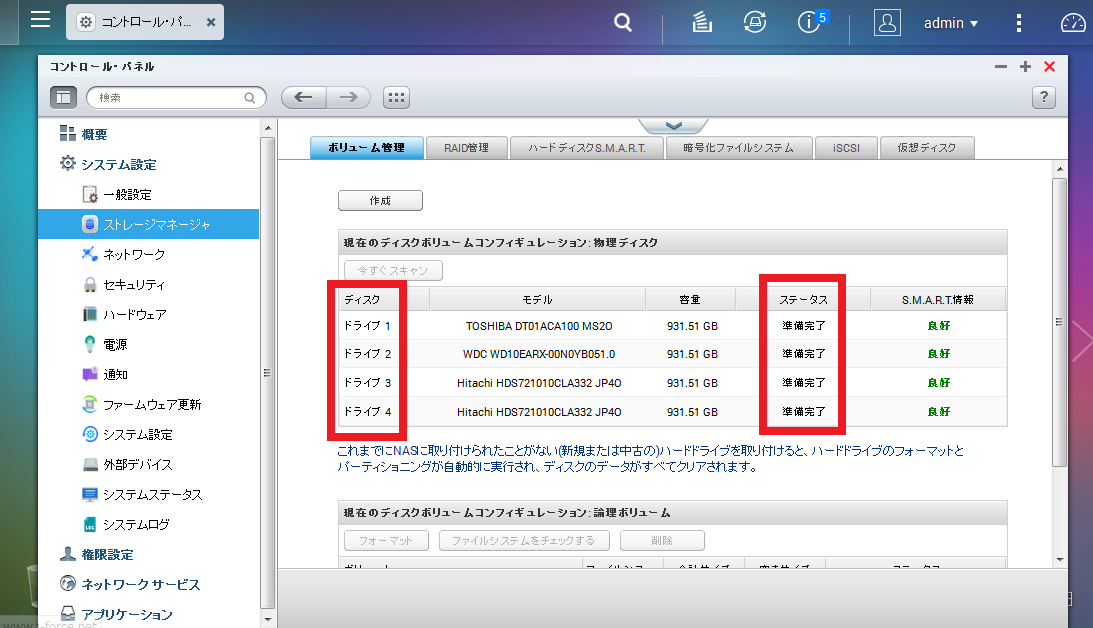The width and height of the screenshot is (1093, 628).
Task: Click the search input field
Action: [176, 98]
